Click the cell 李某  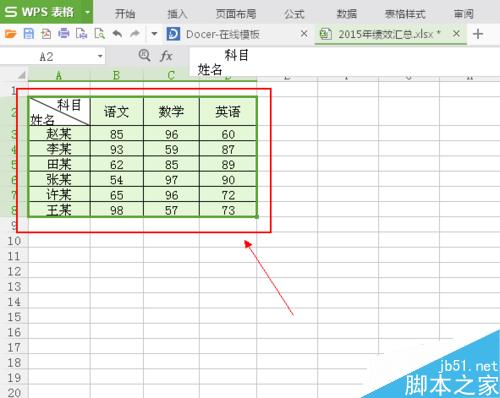pos(59,149)
